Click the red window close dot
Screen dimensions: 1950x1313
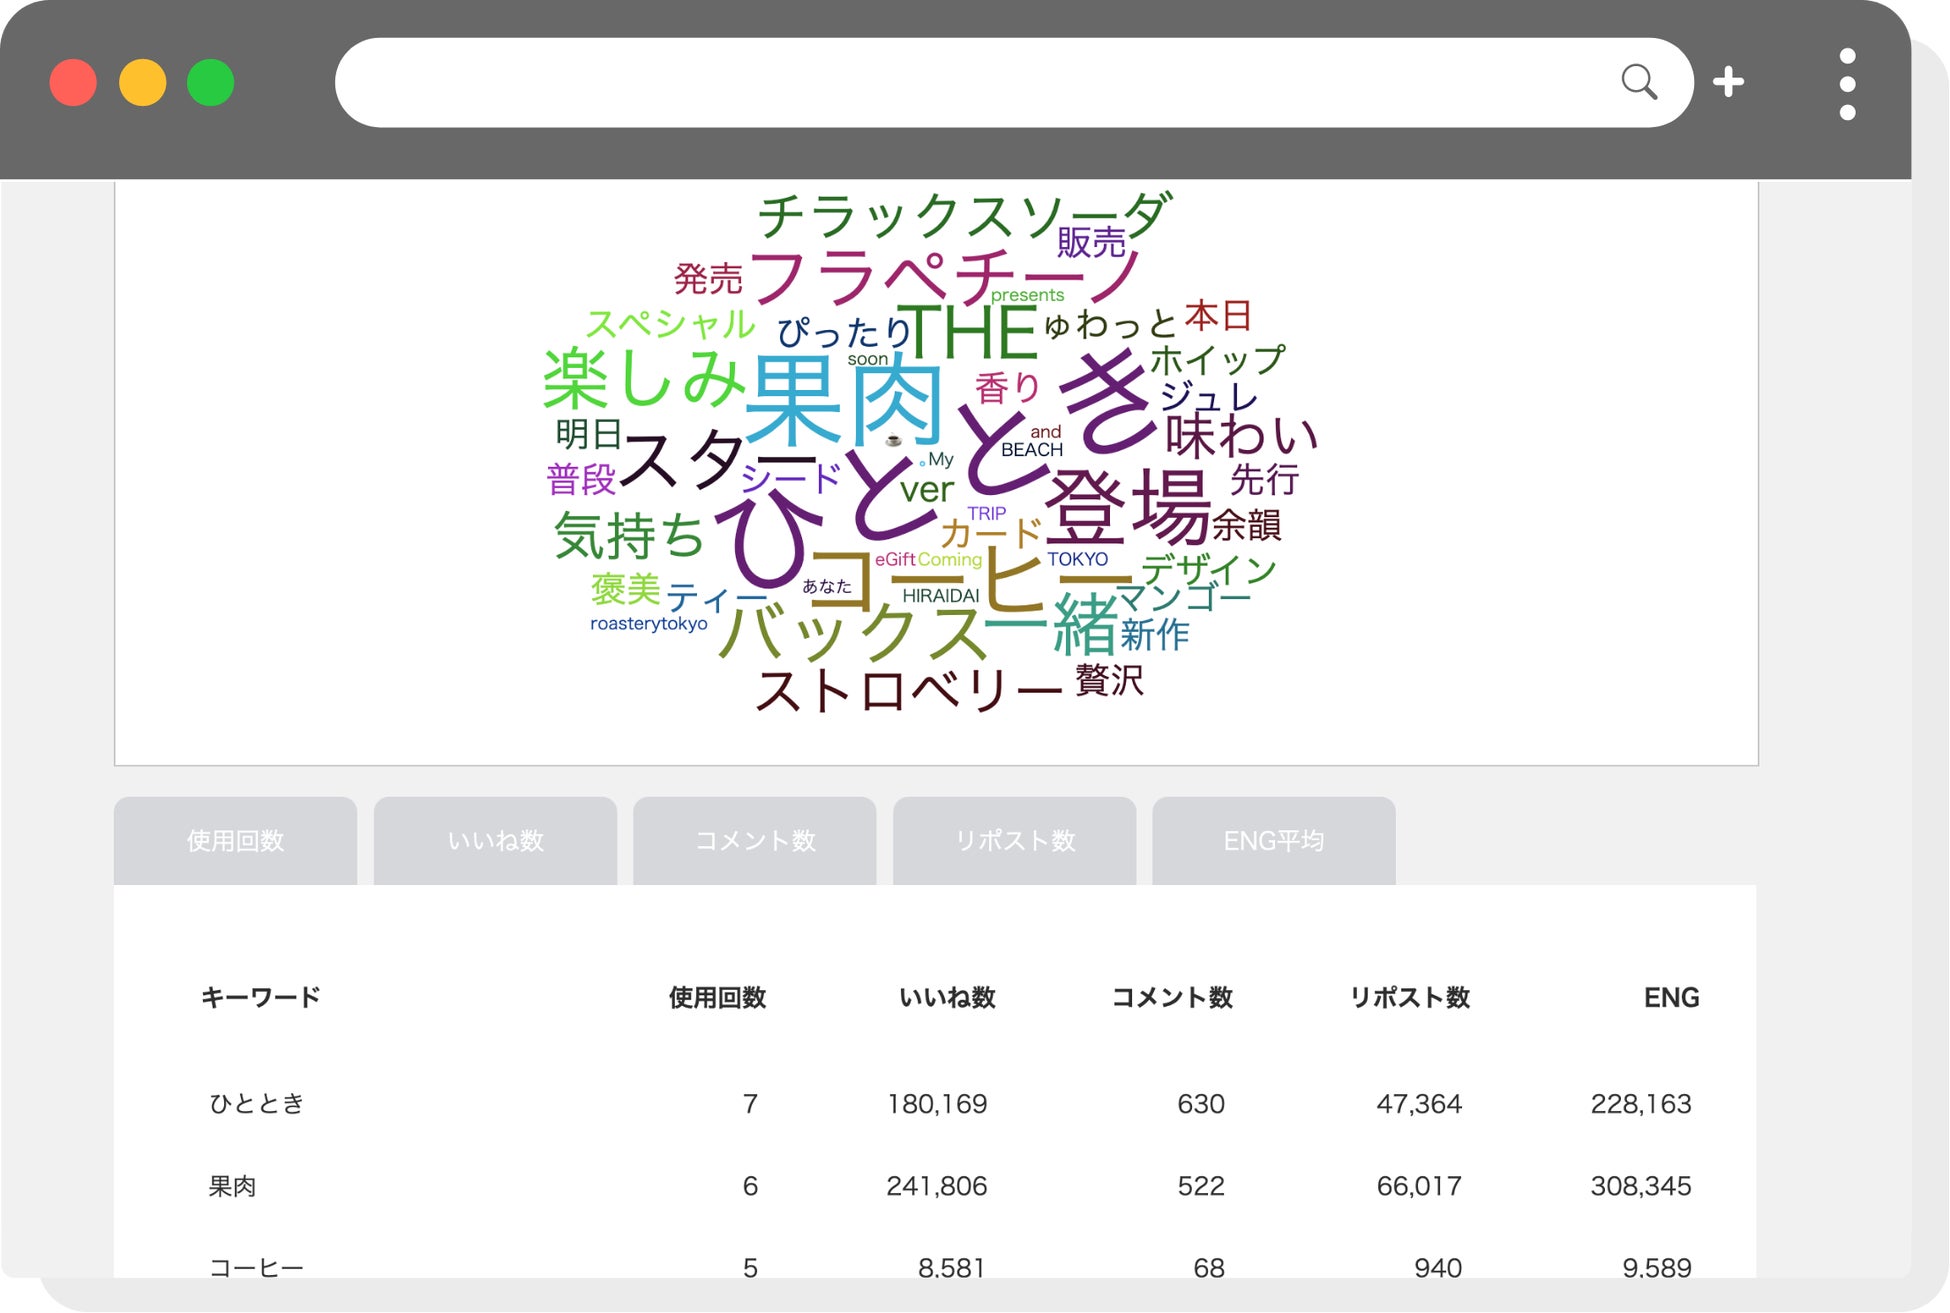73,83
